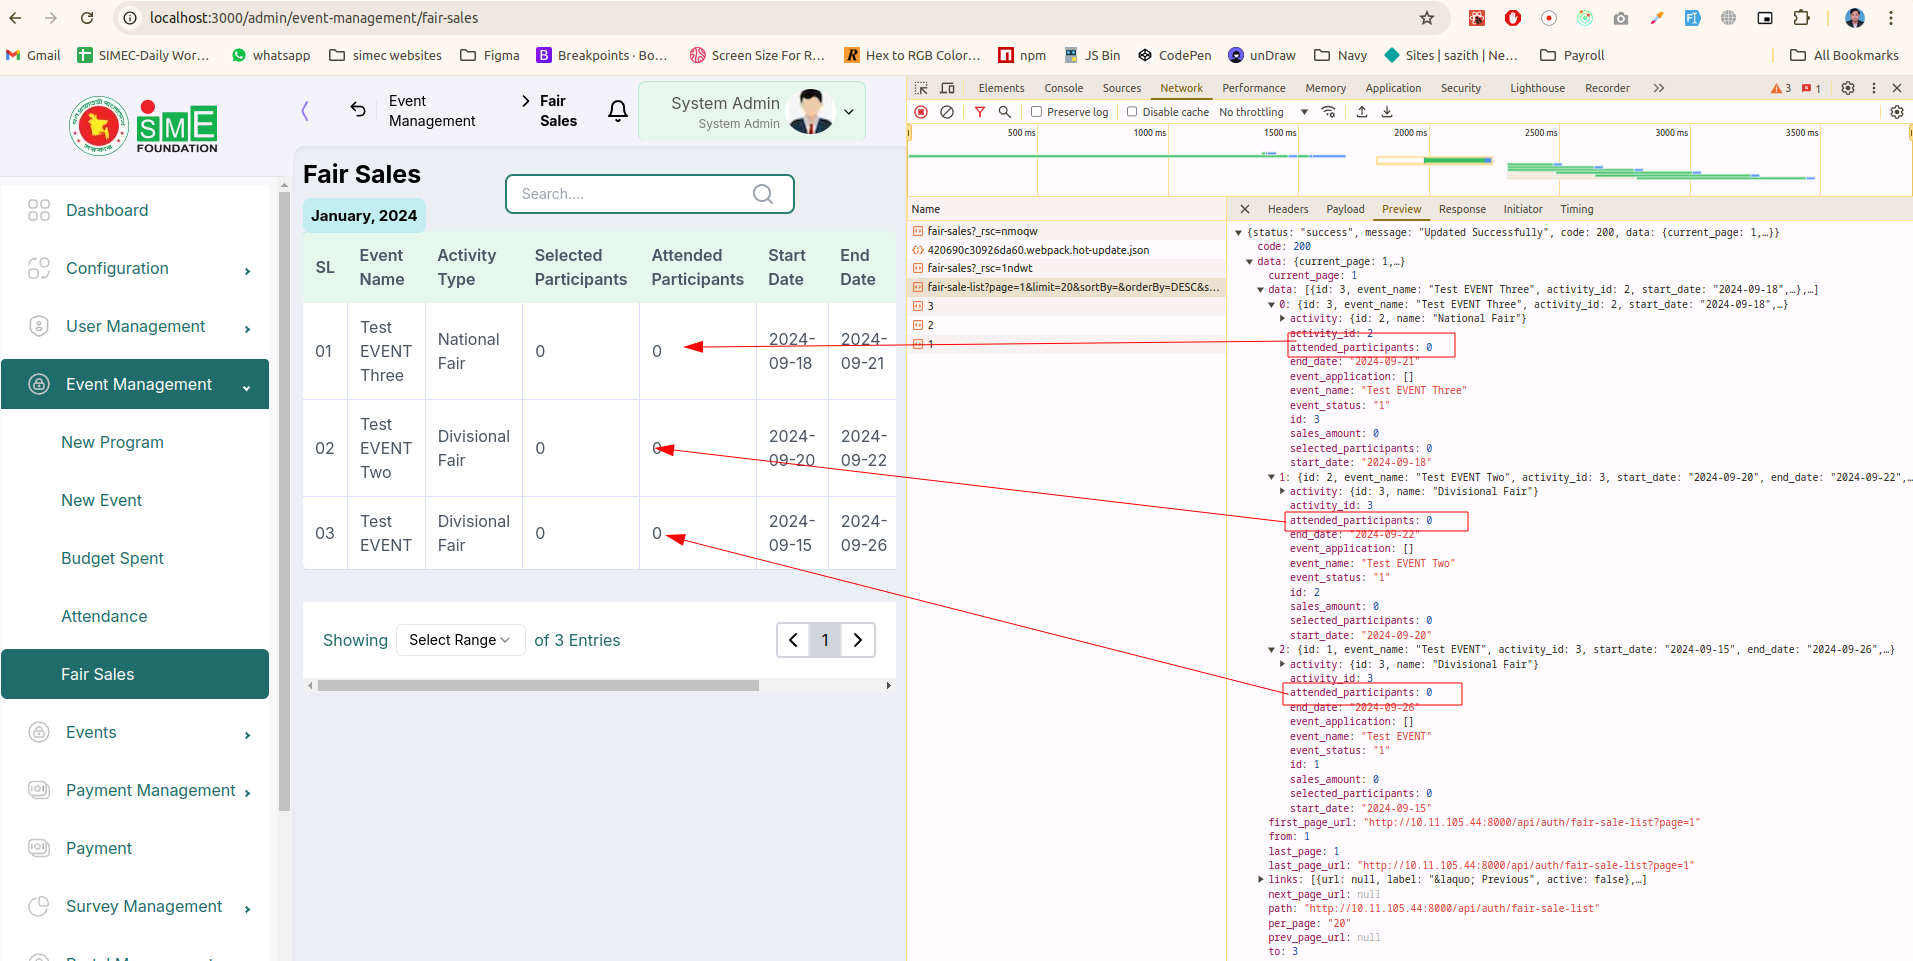Select page 1 in pagination
The height and width of the screenshot is (961, 1913).
point(825,640)
